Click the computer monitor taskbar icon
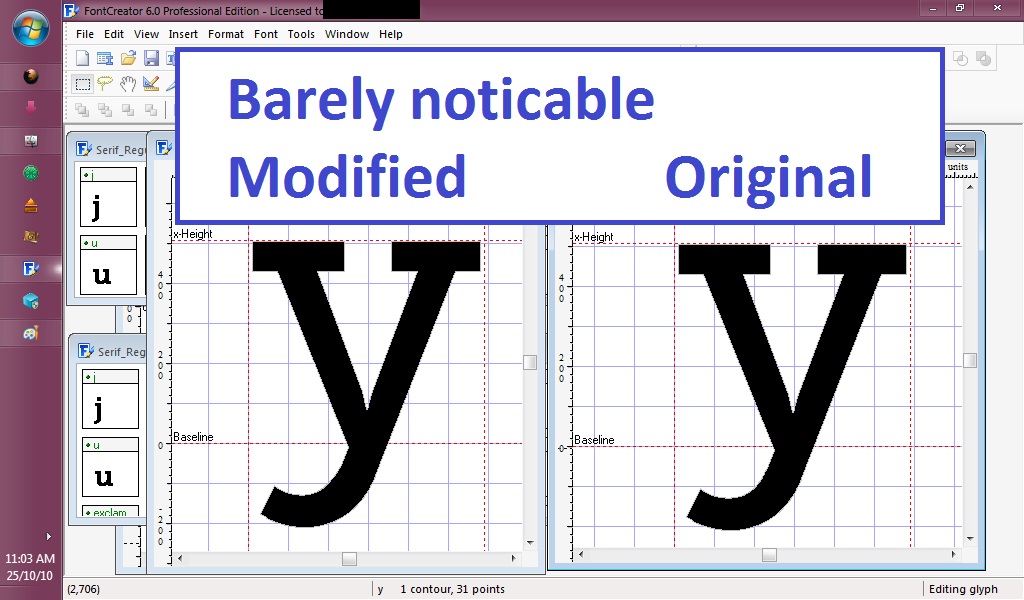1024x600 pixels. pos(31,141)
